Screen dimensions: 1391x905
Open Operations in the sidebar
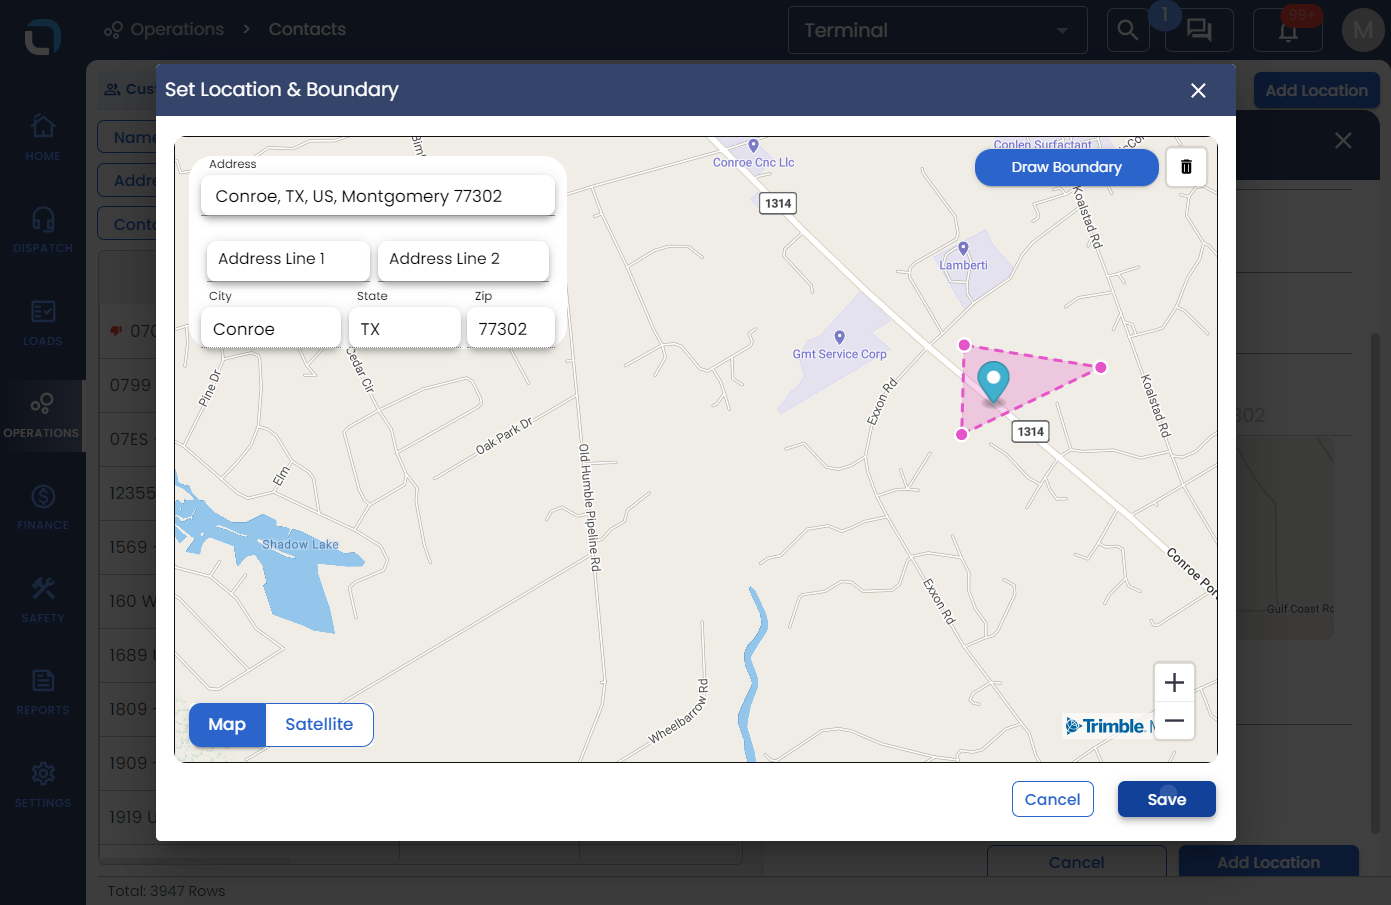coord(42,415)
